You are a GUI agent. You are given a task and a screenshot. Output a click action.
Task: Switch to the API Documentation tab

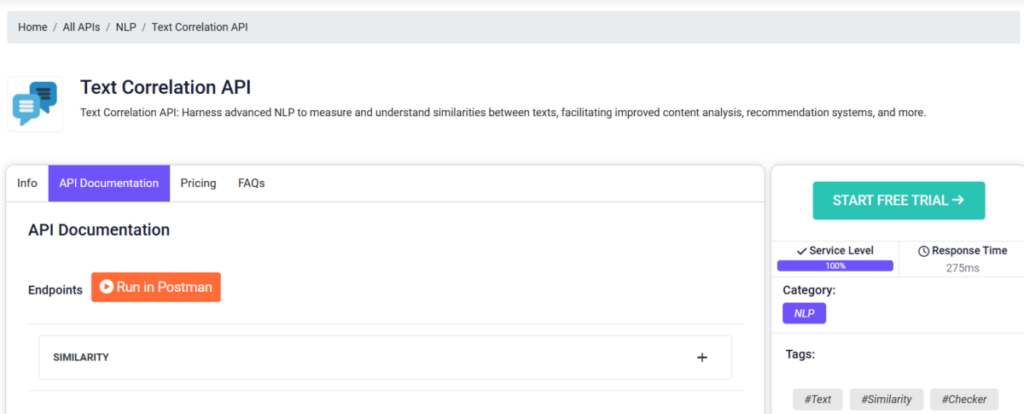(109, 183)
